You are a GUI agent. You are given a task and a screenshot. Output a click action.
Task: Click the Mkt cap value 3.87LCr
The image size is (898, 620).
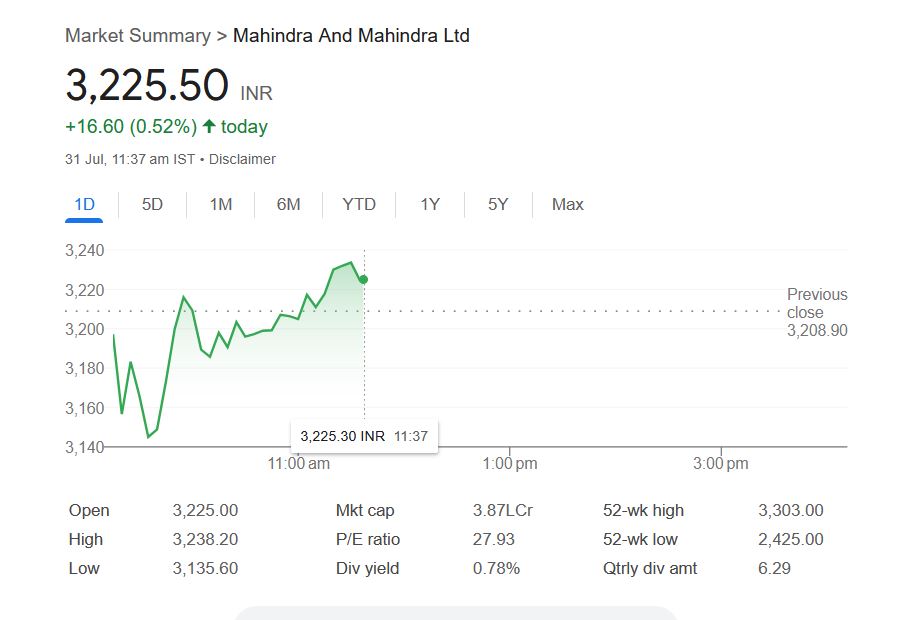(x=502, y=510)
